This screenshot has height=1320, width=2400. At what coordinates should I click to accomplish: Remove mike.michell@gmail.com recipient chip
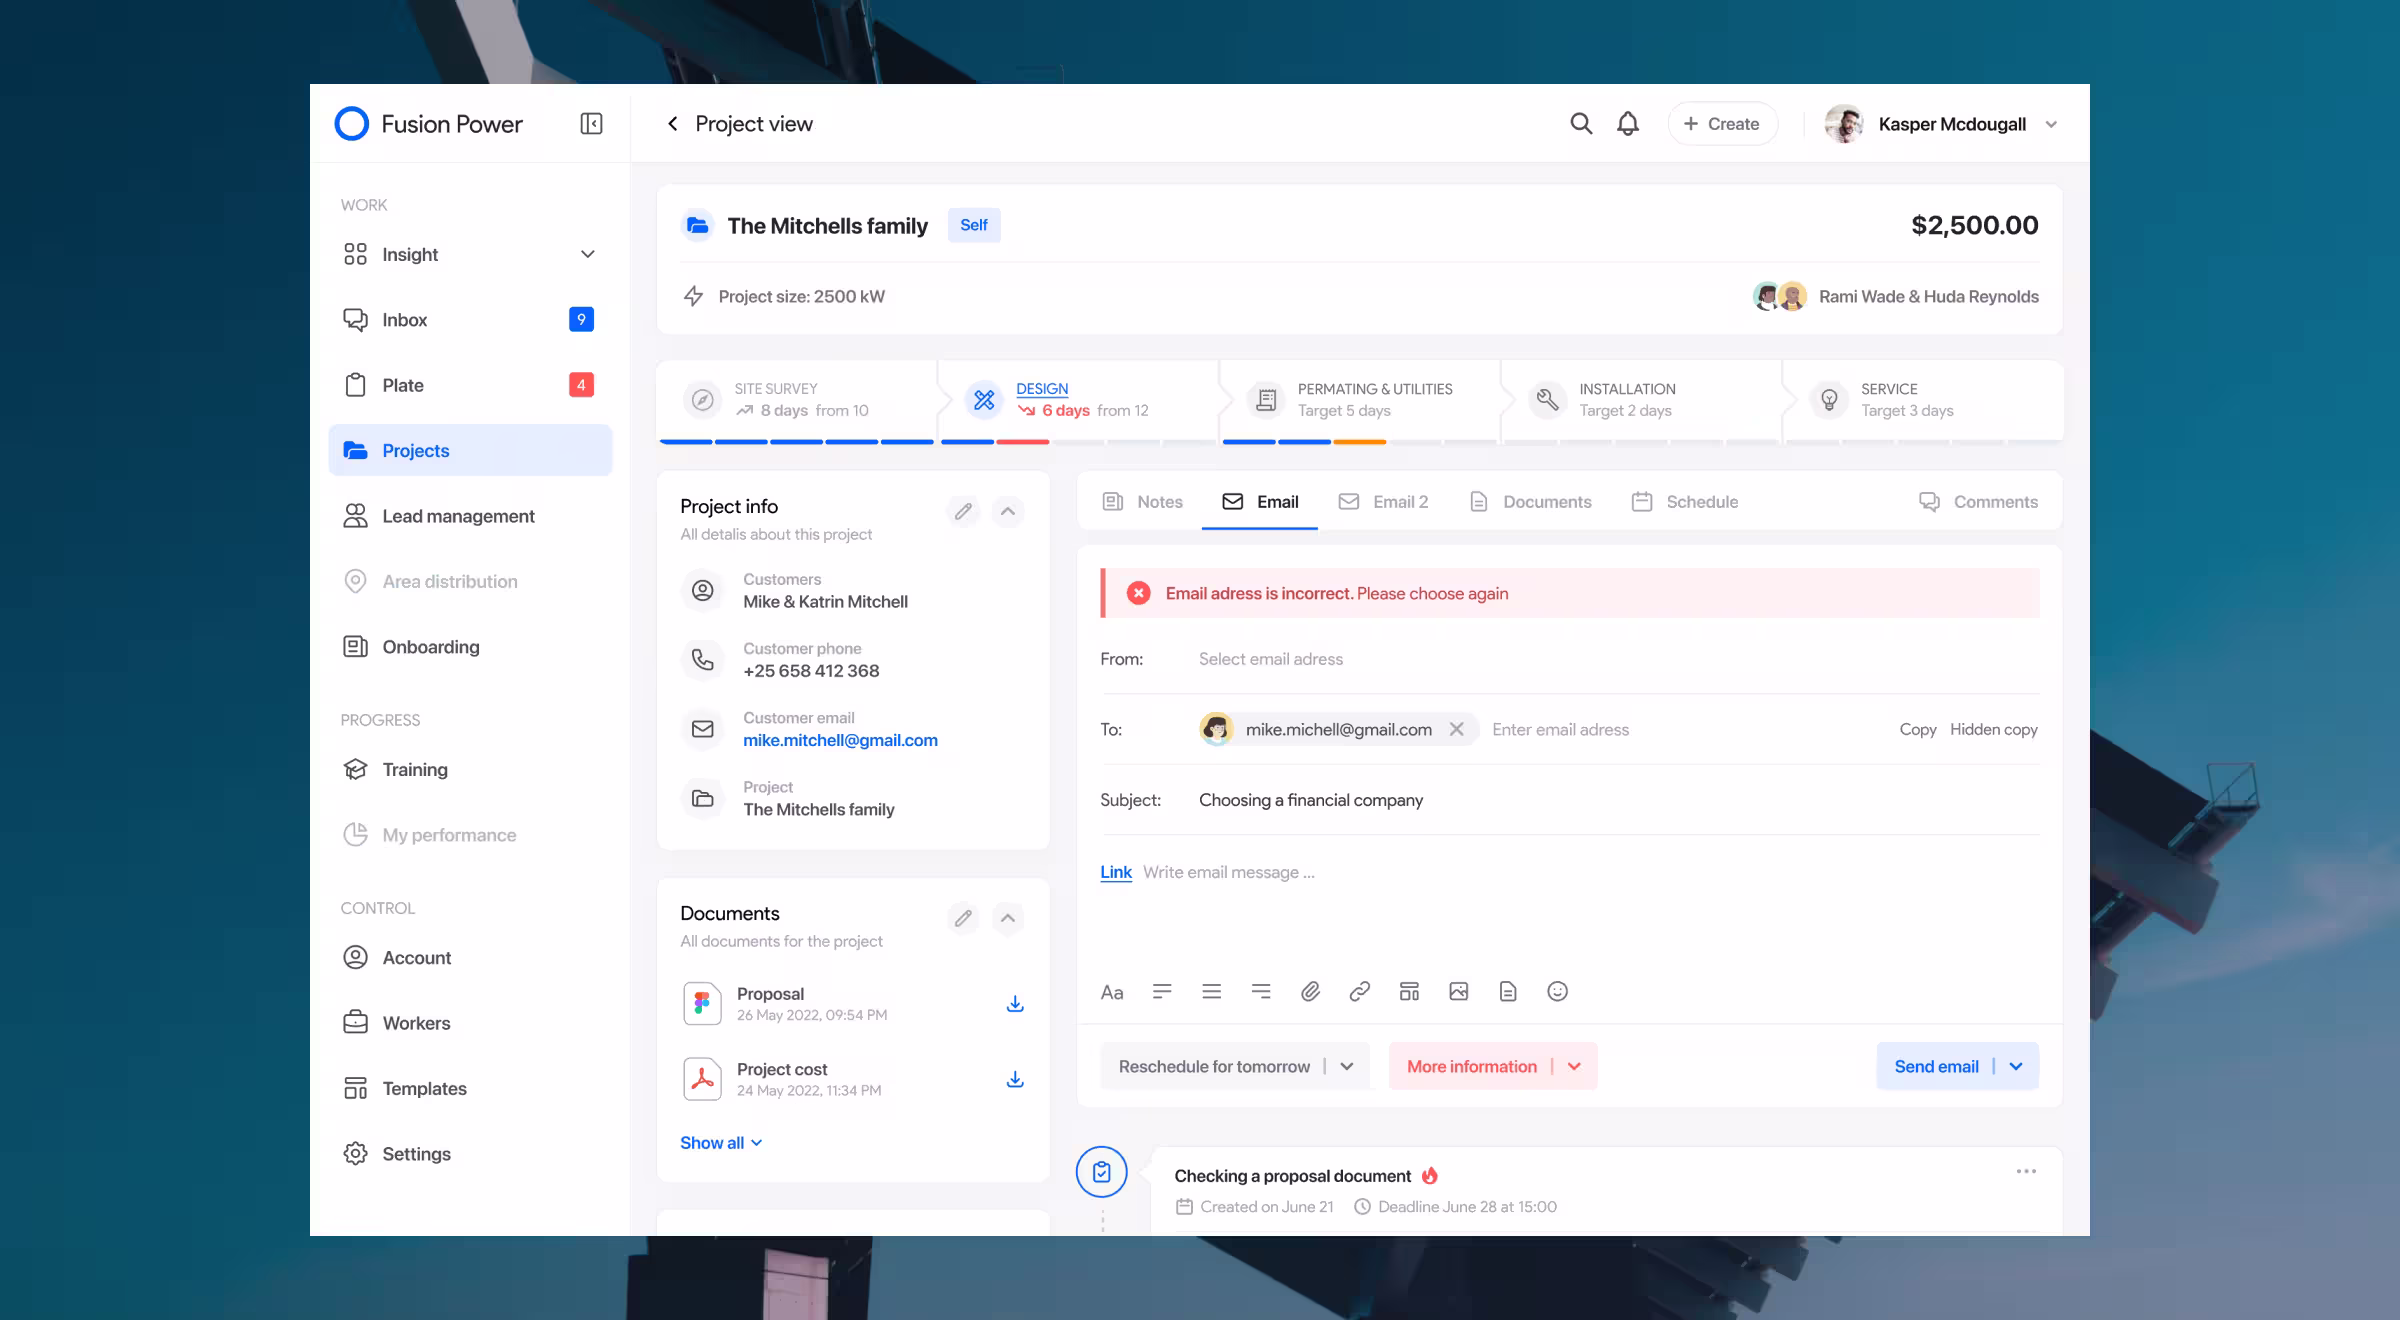pos(1457,729)
